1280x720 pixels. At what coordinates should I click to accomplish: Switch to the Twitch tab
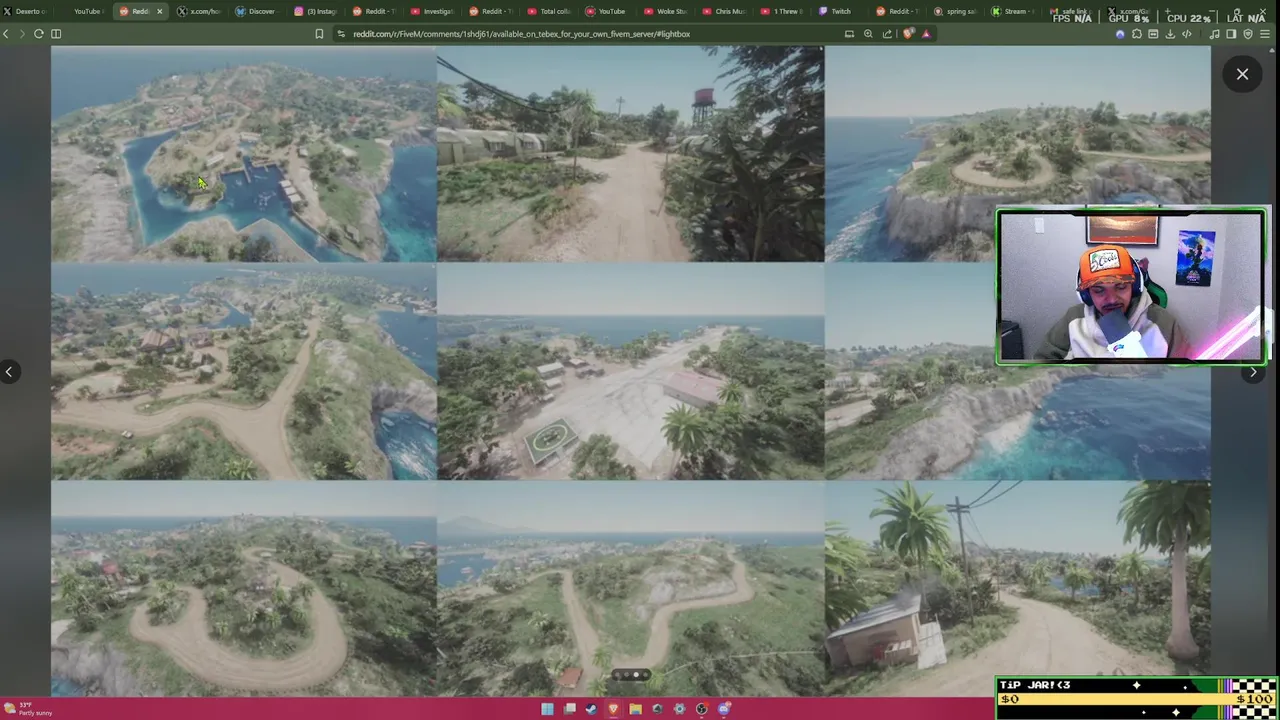(835, 11)
